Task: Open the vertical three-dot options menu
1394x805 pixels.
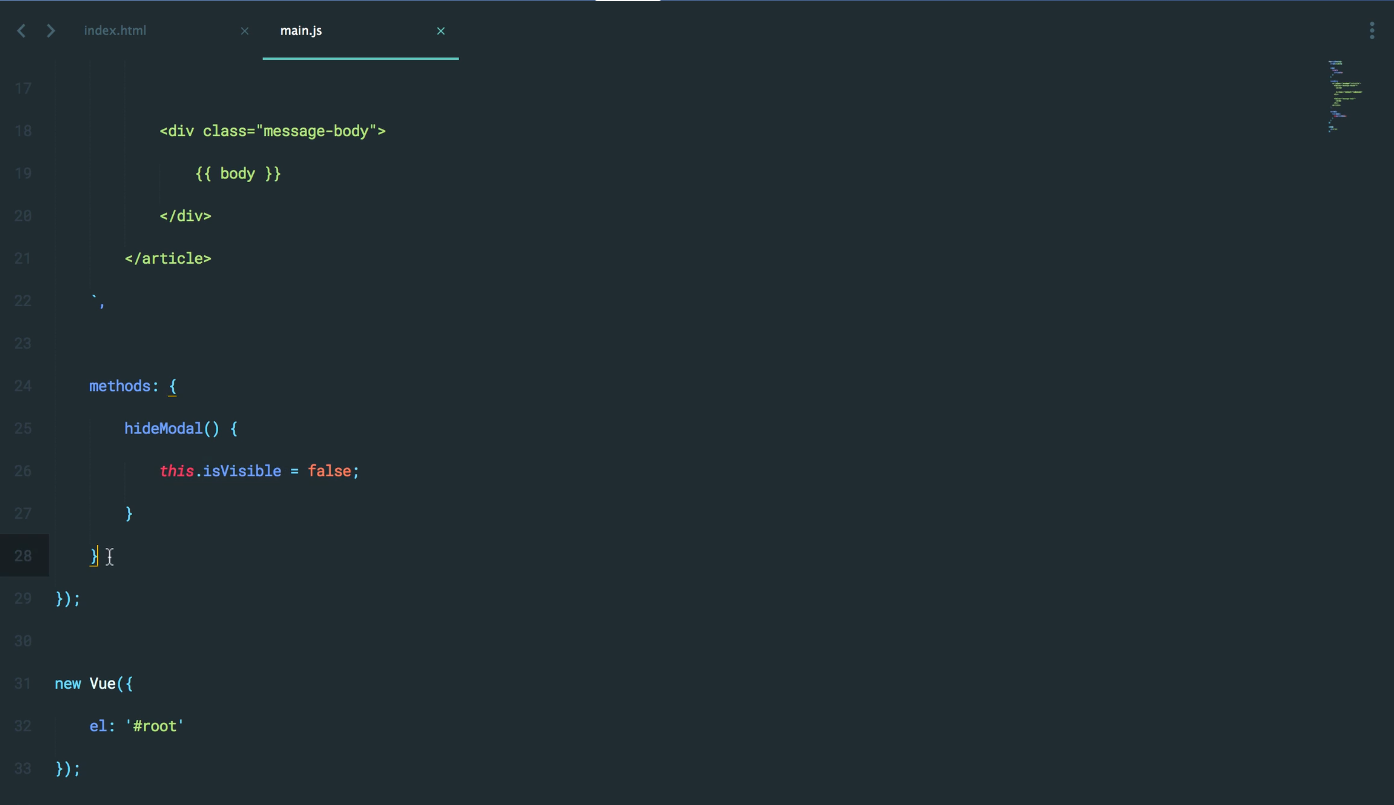Action: coord(1372,31)
